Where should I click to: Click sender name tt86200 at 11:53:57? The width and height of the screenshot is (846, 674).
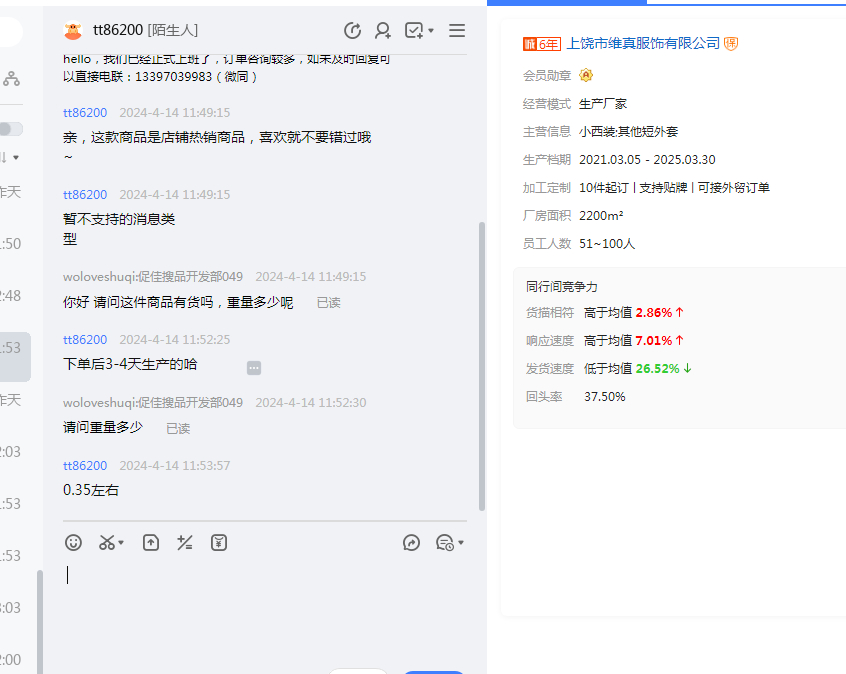click(x=85, y=466)
